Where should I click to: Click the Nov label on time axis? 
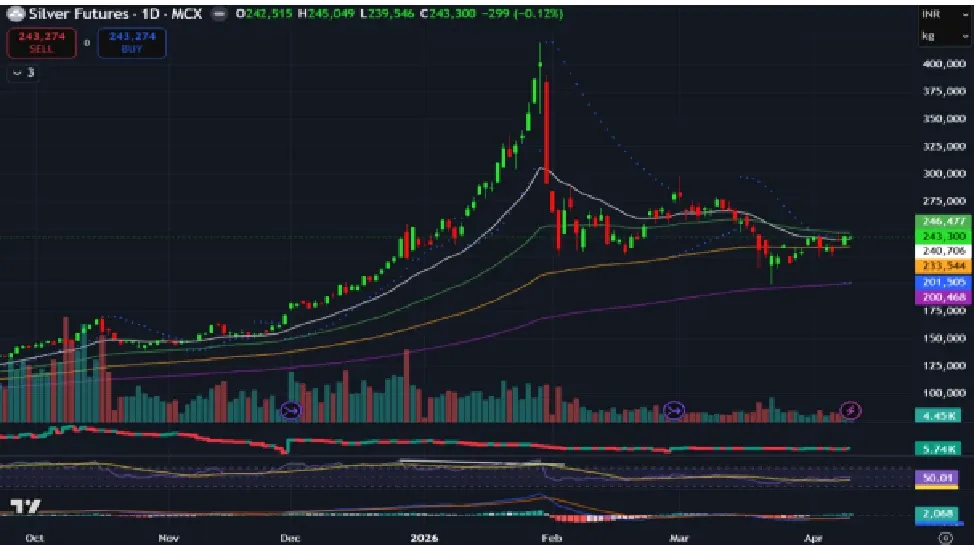(x=168, y=538)
